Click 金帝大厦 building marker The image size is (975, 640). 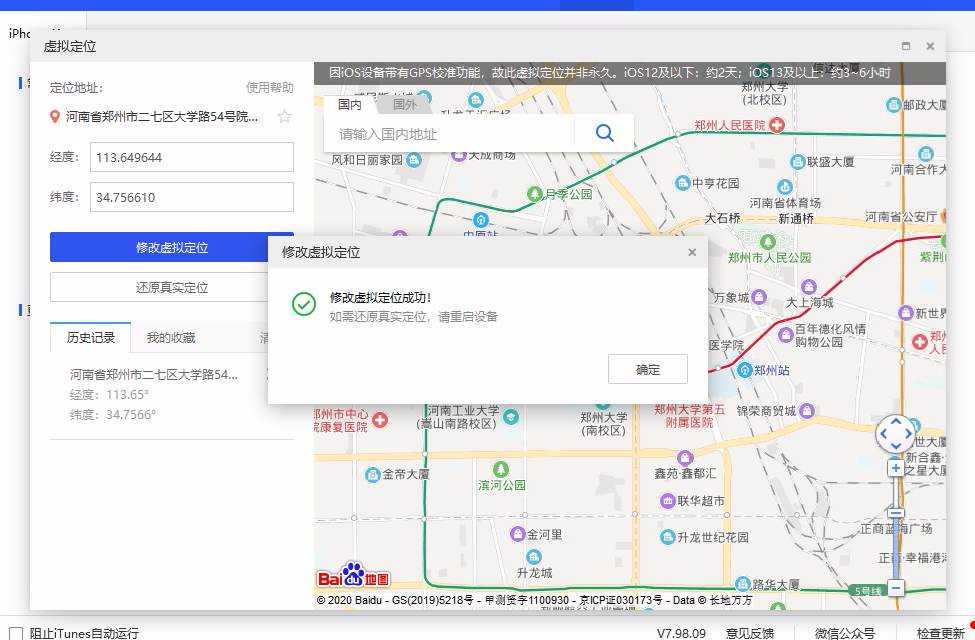372,475
